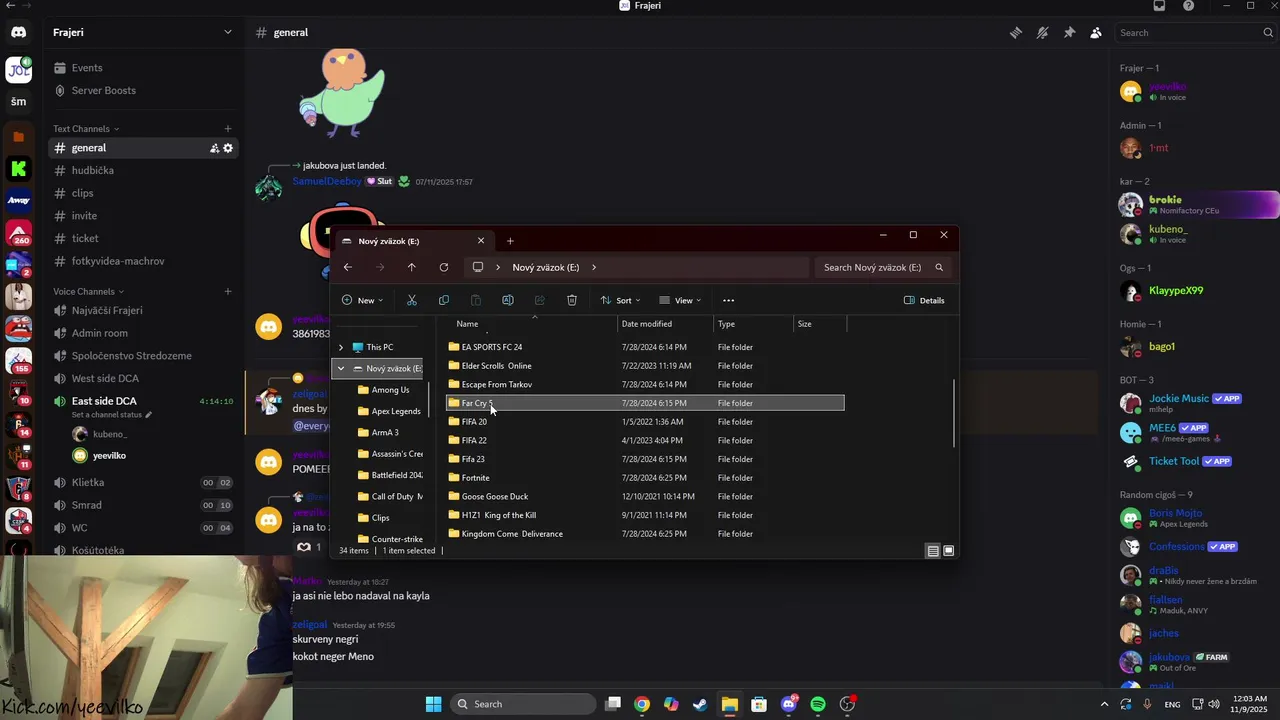Select the Goose Goose Duck folder
This screenshot has height=720, width=1280.
click(x=645, y=496)
